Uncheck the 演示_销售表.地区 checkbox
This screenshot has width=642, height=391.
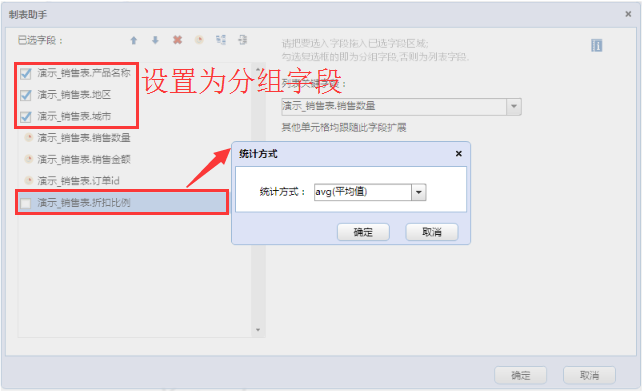pos(26,95)
